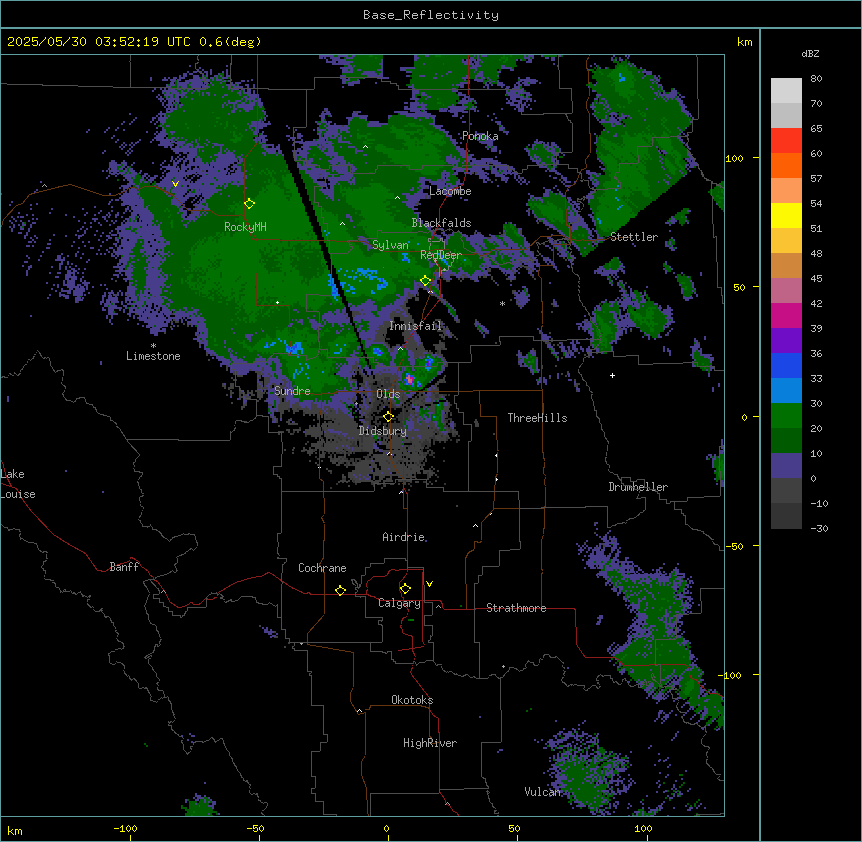The image size is (862, 842).
Task: Select the Drumheller town label
Action: tap(638, 487)
